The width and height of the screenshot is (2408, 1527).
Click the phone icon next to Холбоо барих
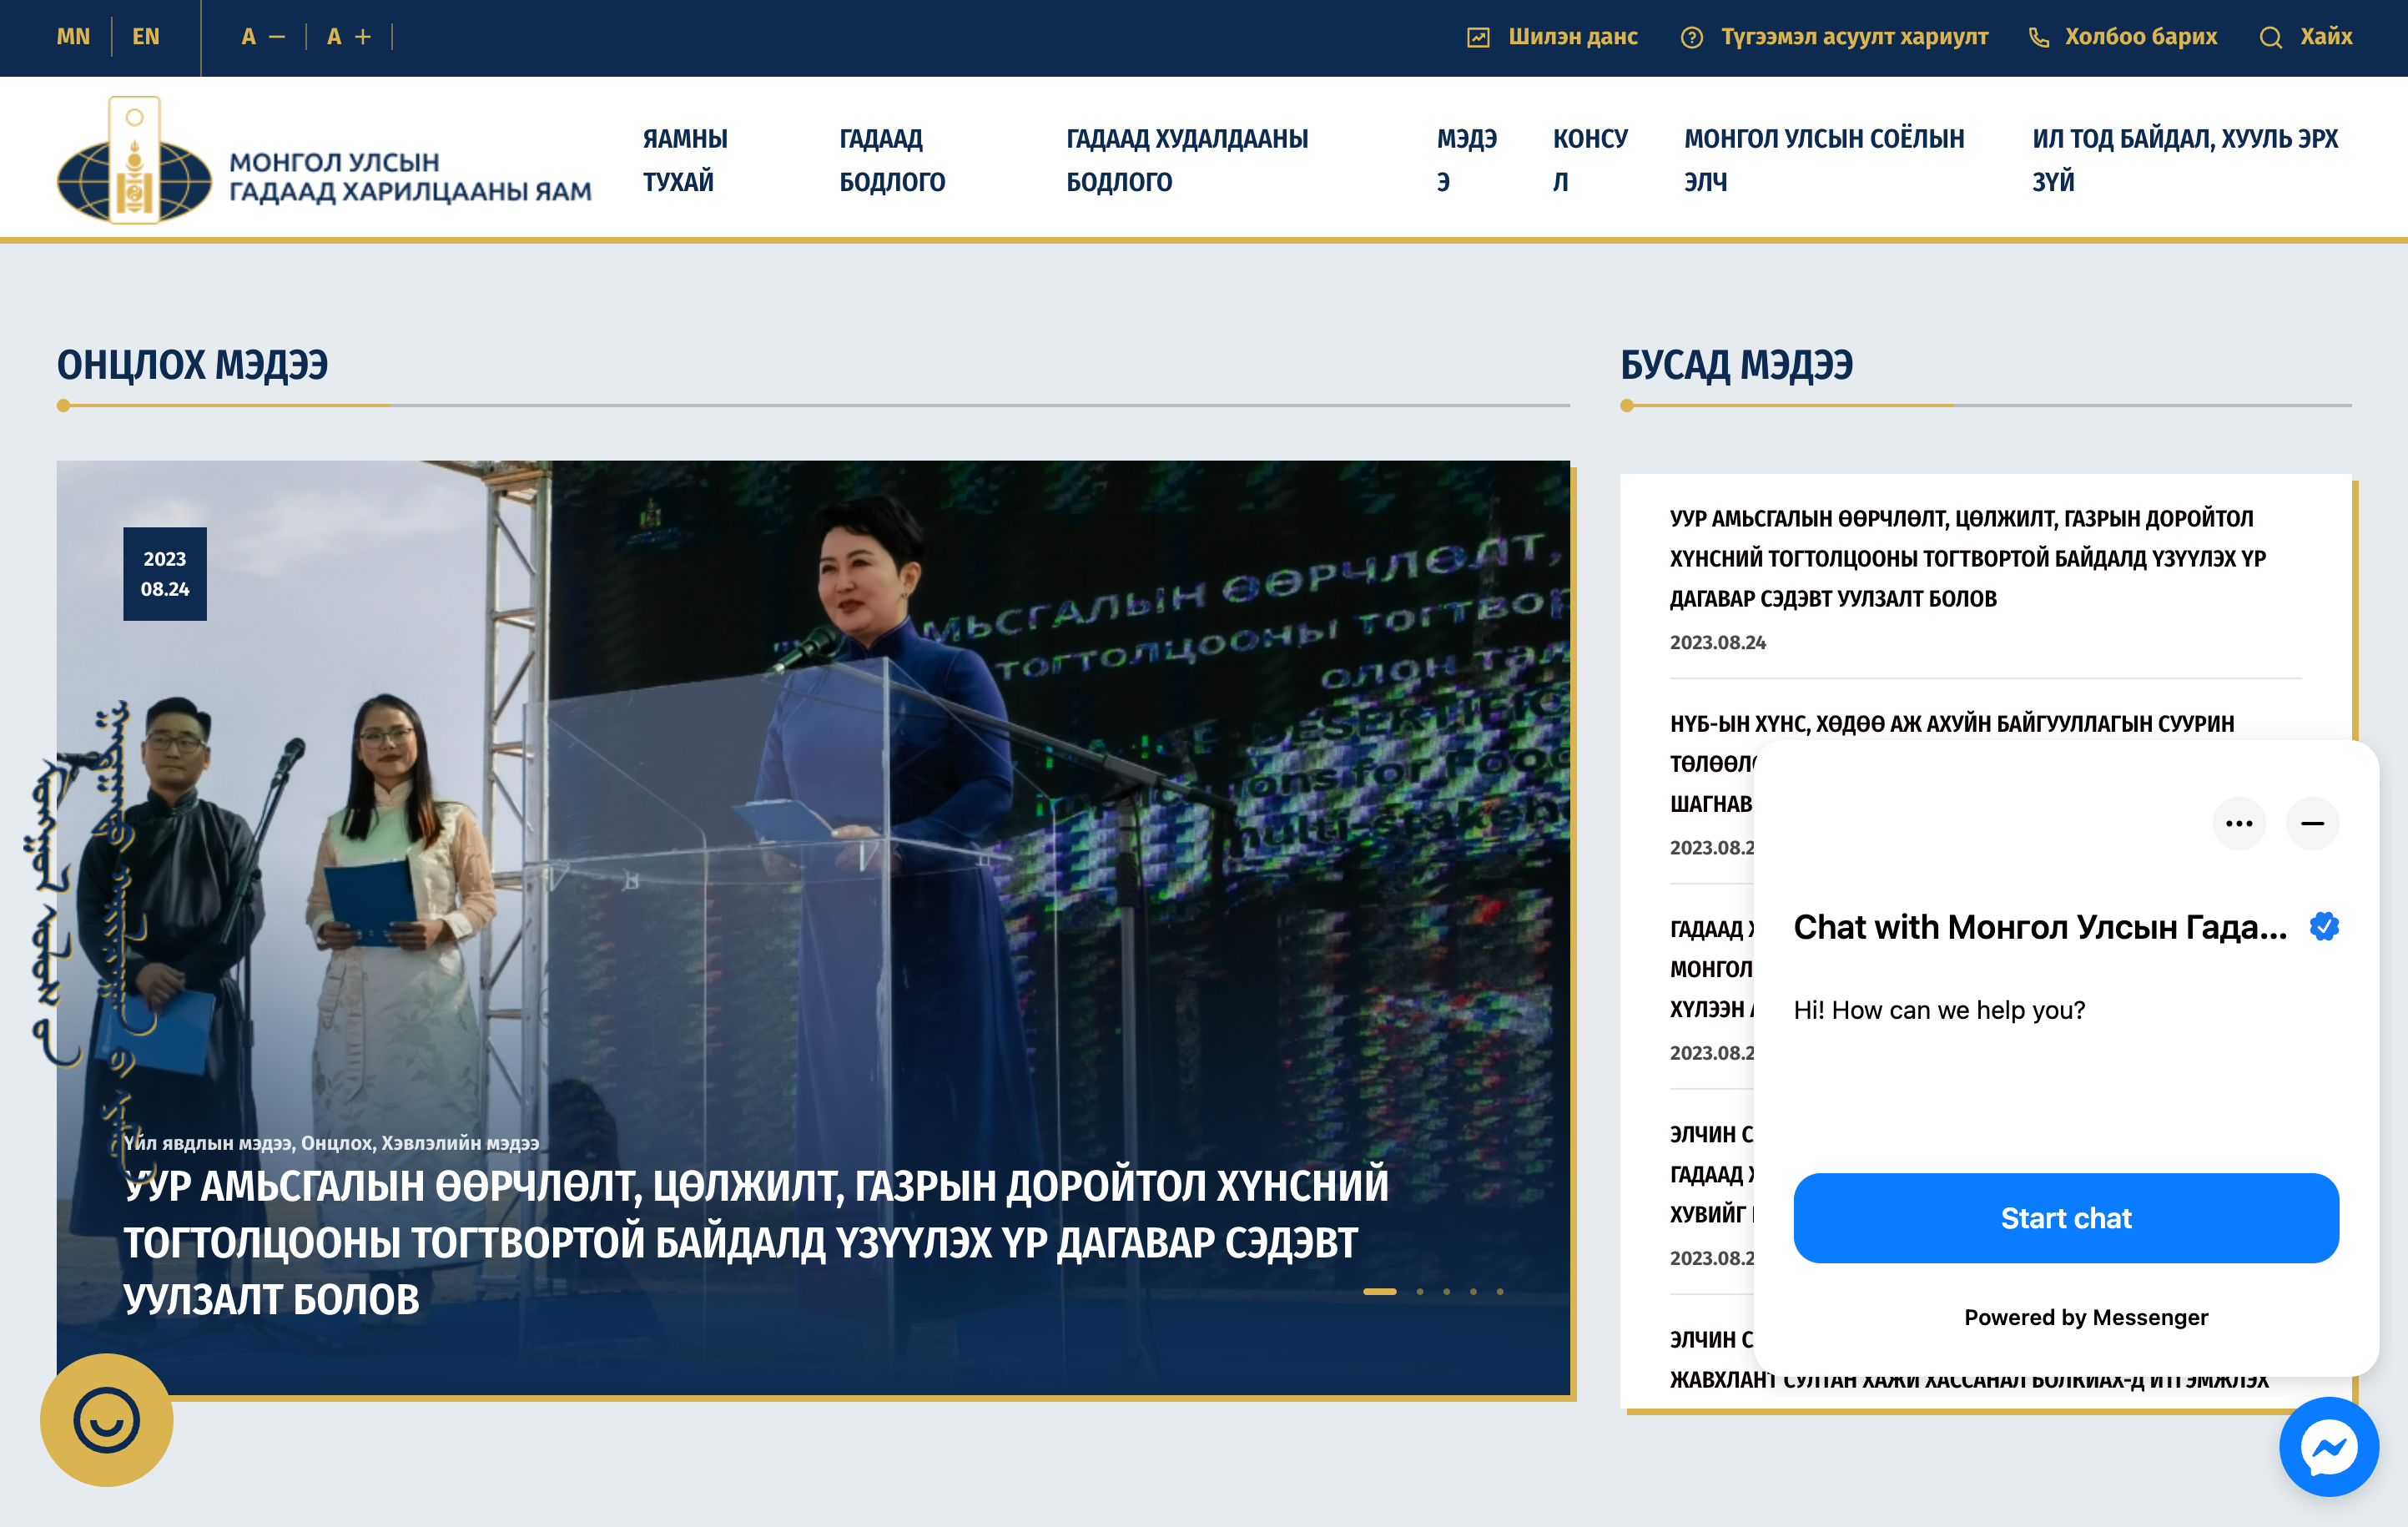coord(2038,37)
